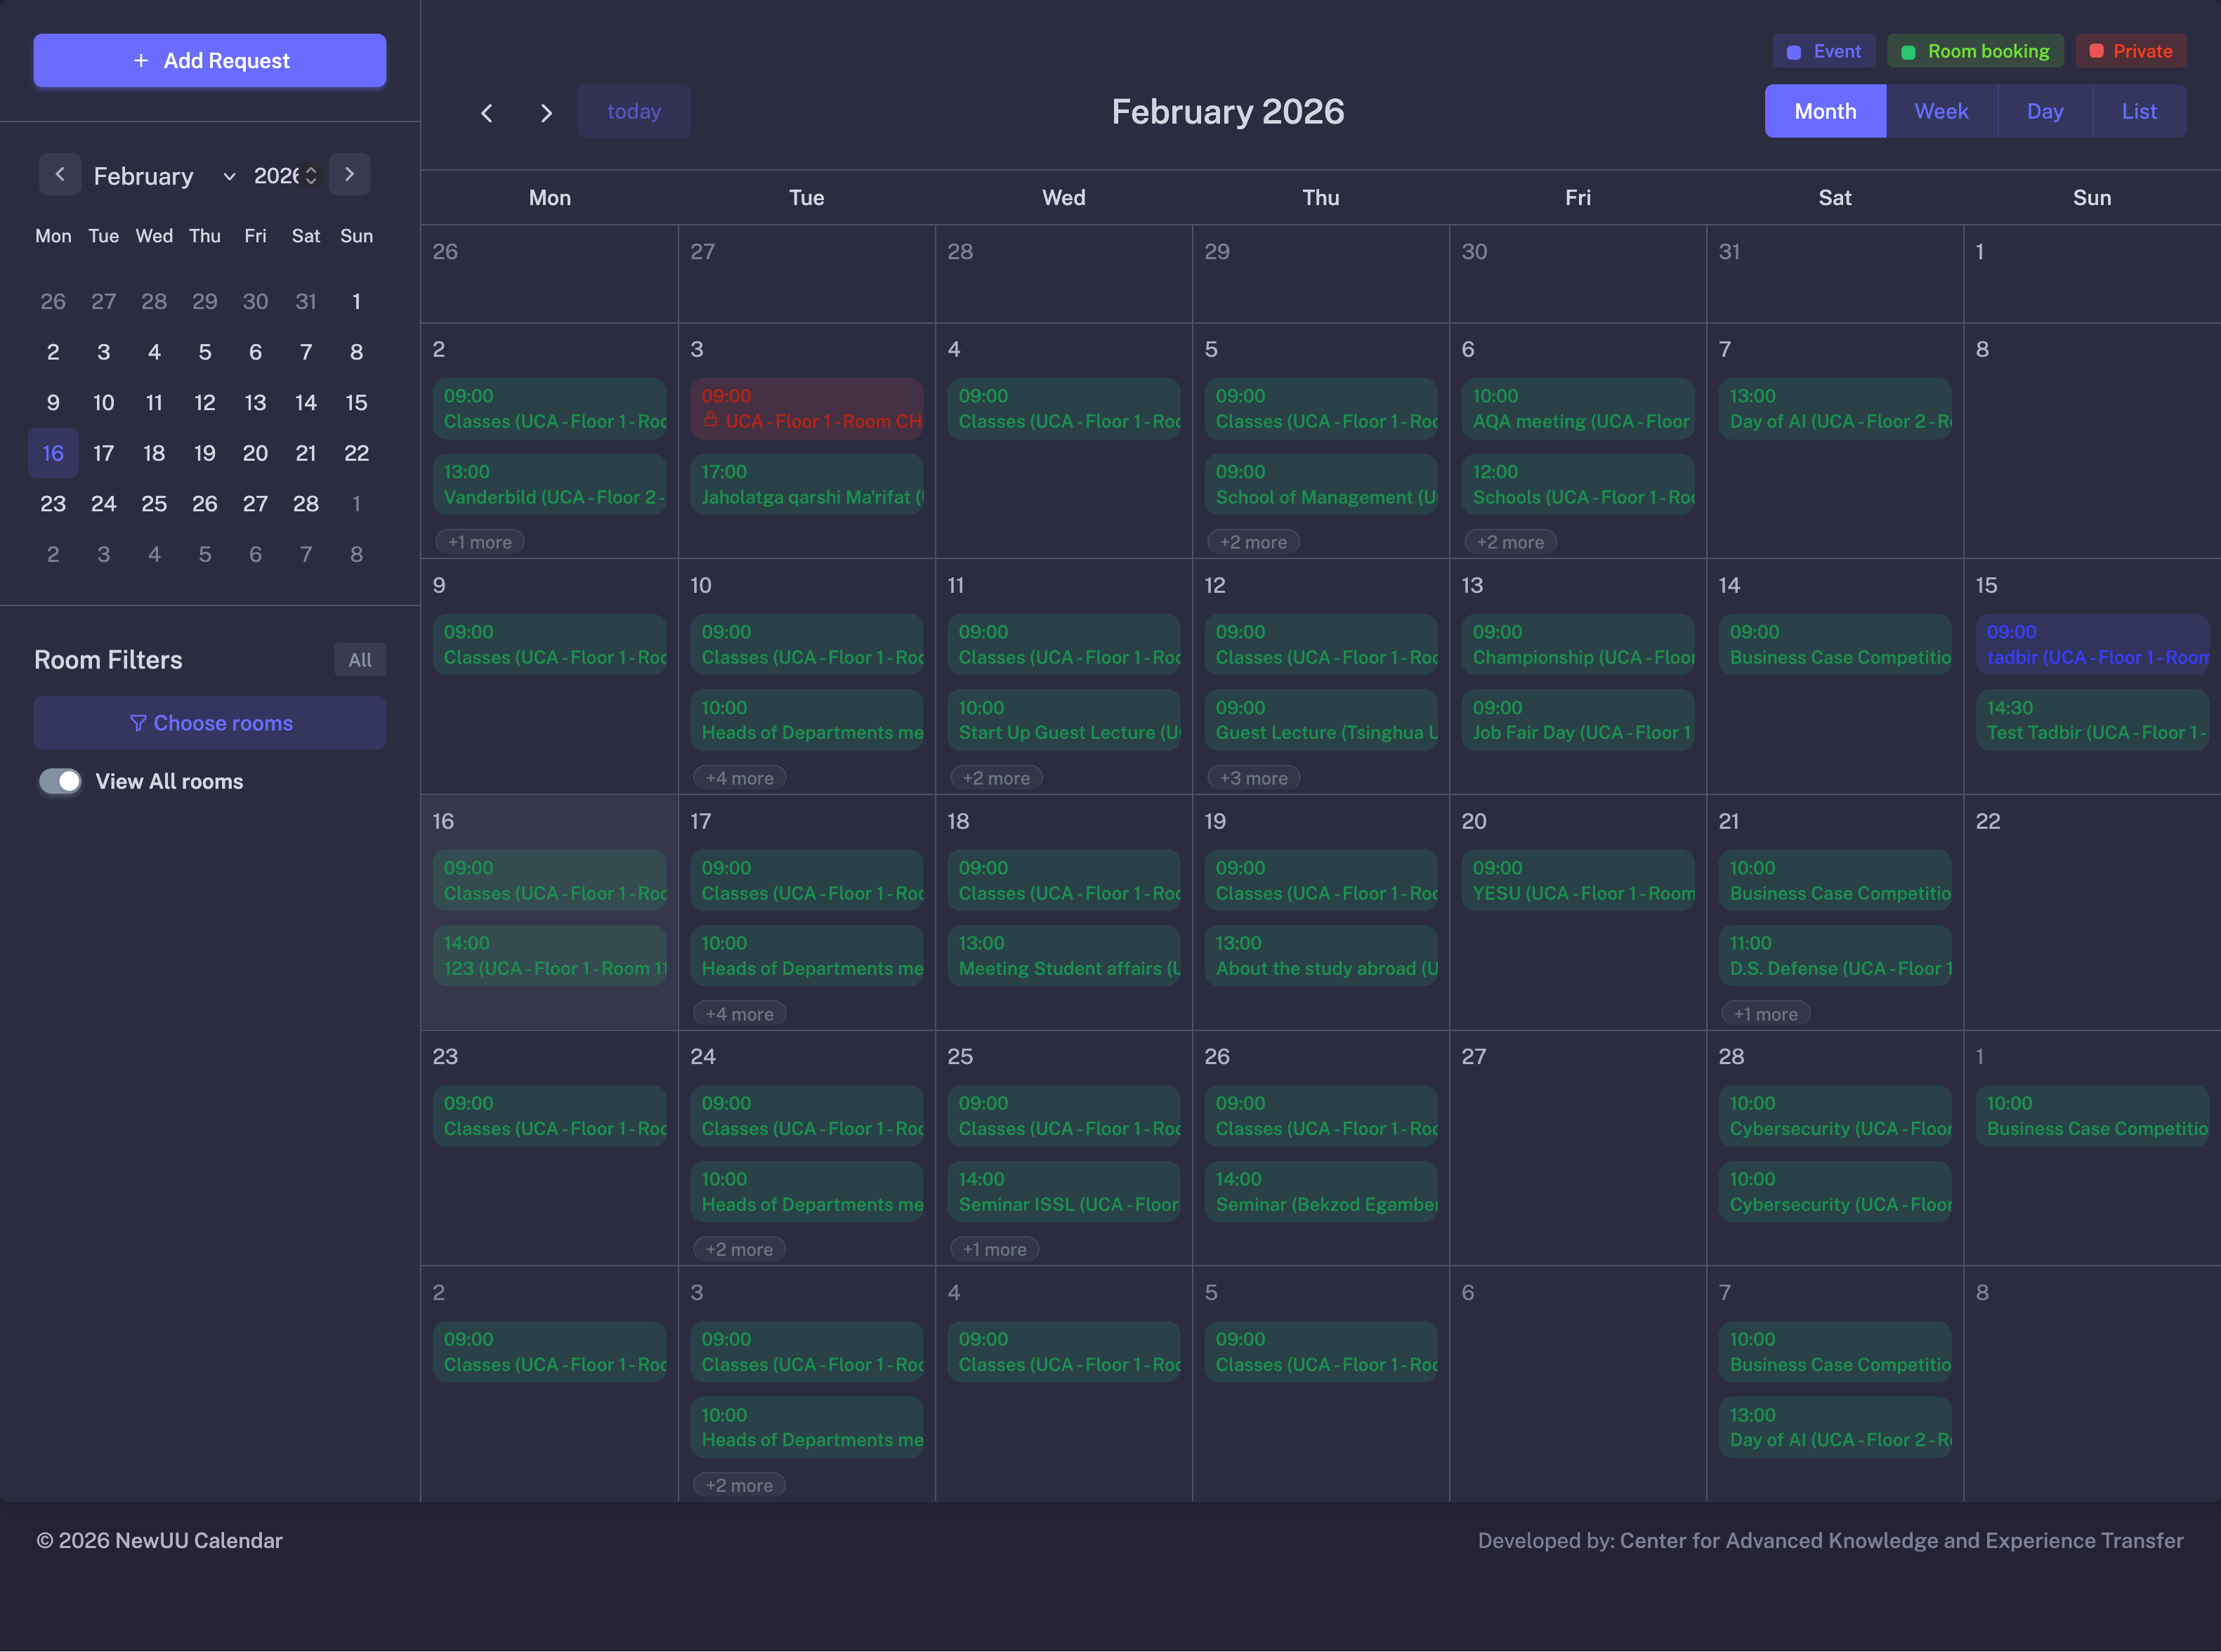This screenshot has width=2221, height=1652.
Task: Select day 20 in mini calendar
Action: [x=255, y=453]
